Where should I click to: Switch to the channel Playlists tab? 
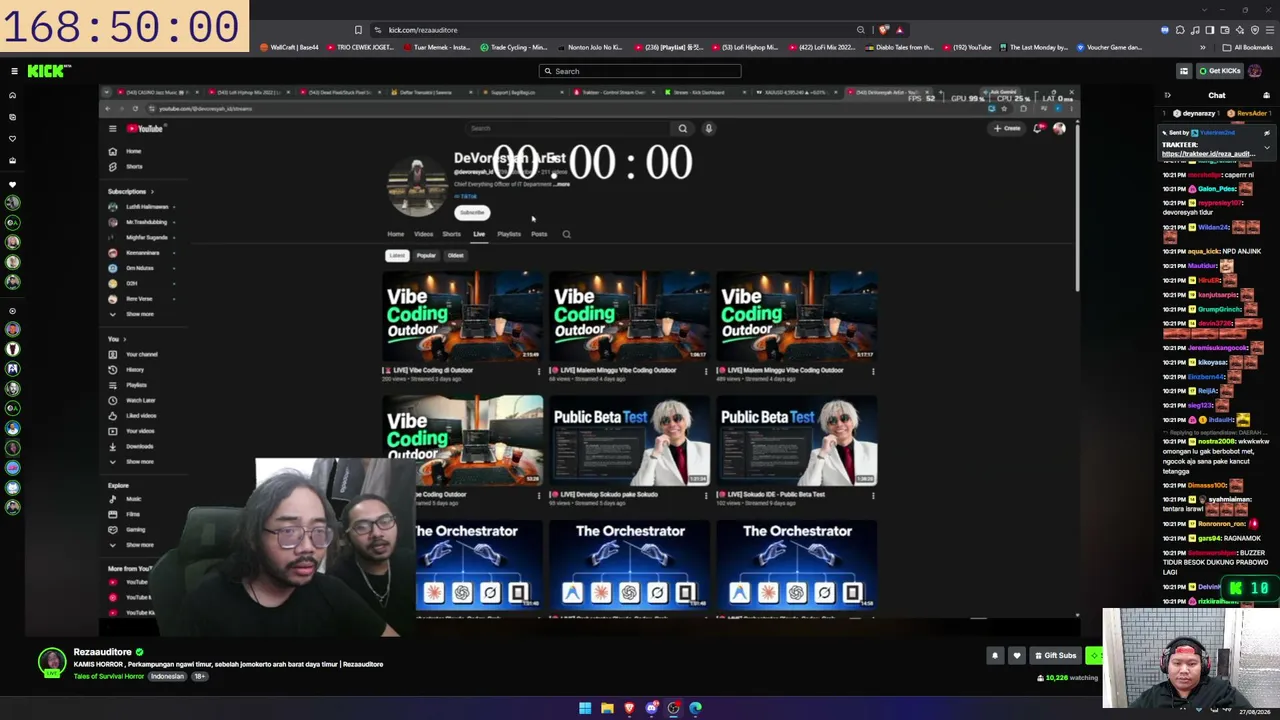coord(509,234)
